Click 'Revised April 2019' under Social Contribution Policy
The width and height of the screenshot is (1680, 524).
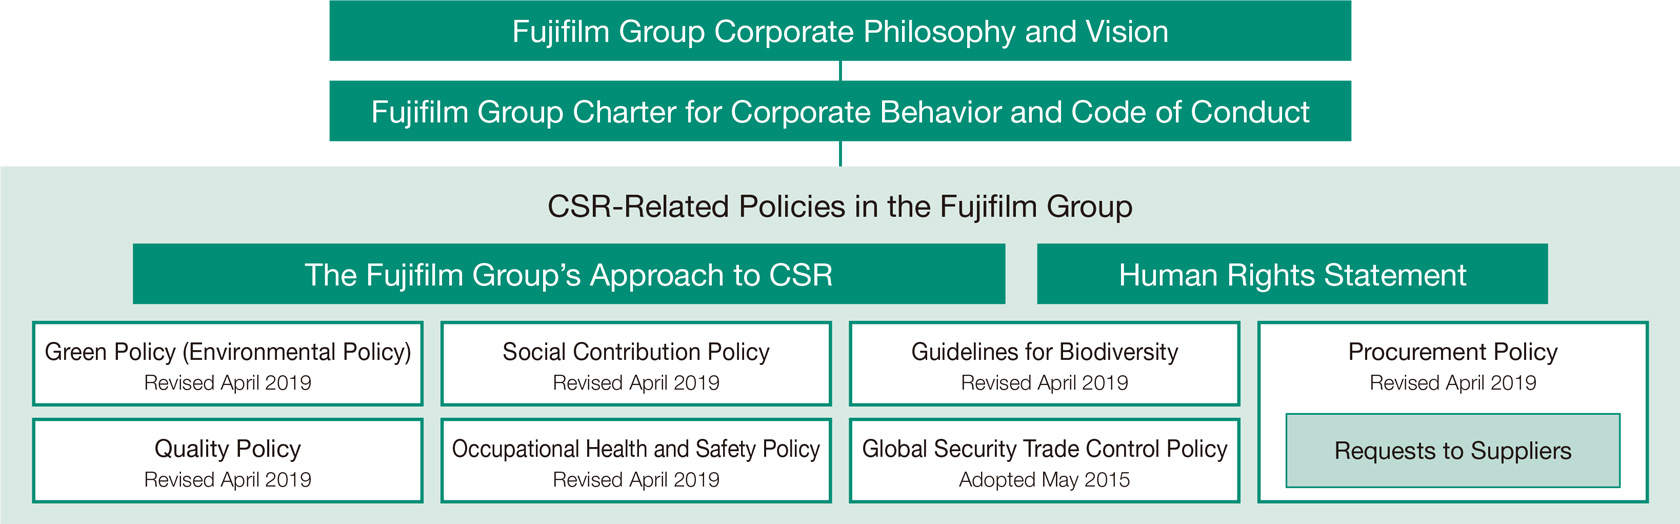coord(636,383)
